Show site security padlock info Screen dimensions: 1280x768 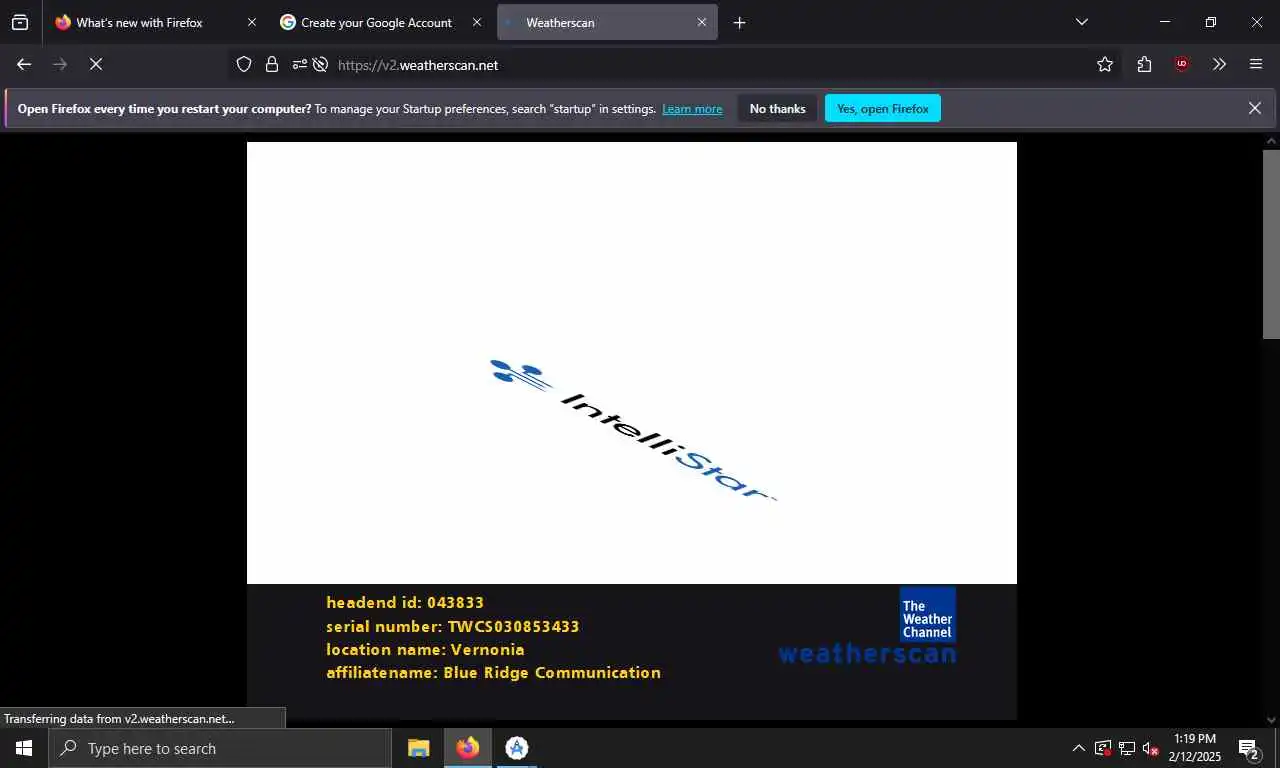click(x=271, y=64)
